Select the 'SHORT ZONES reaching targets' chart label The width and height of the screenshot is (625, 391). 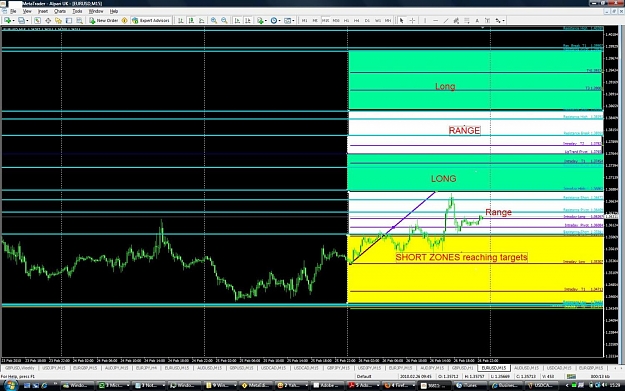461,257
